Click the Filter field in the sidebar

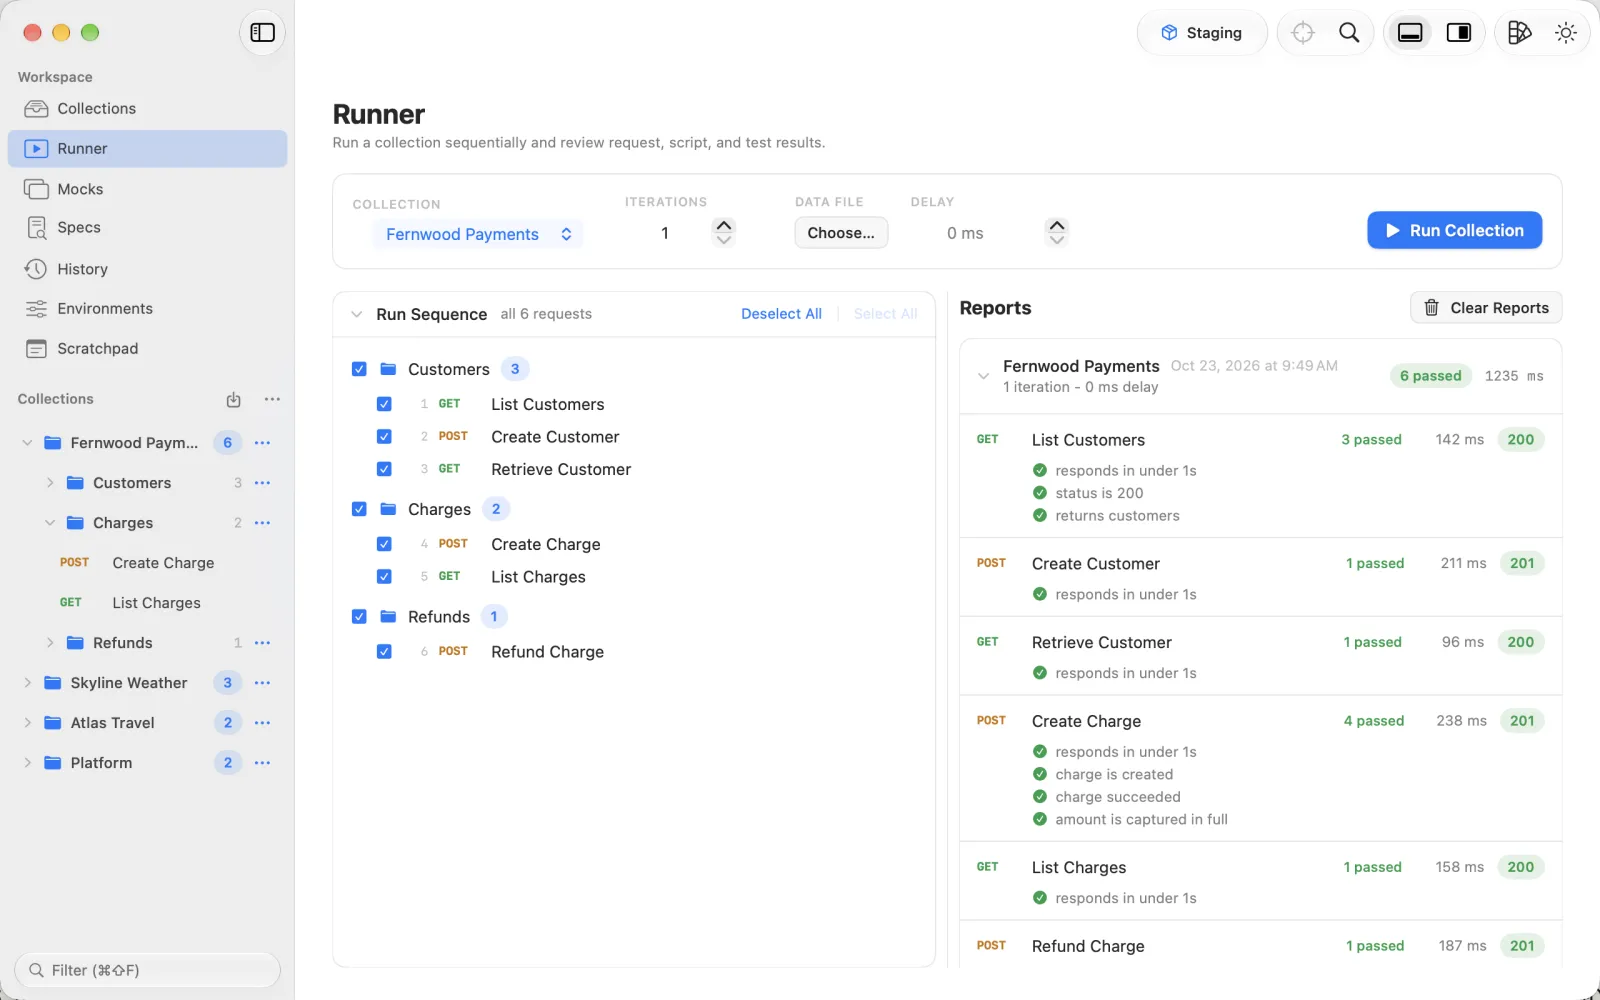[x=147, y=970]
